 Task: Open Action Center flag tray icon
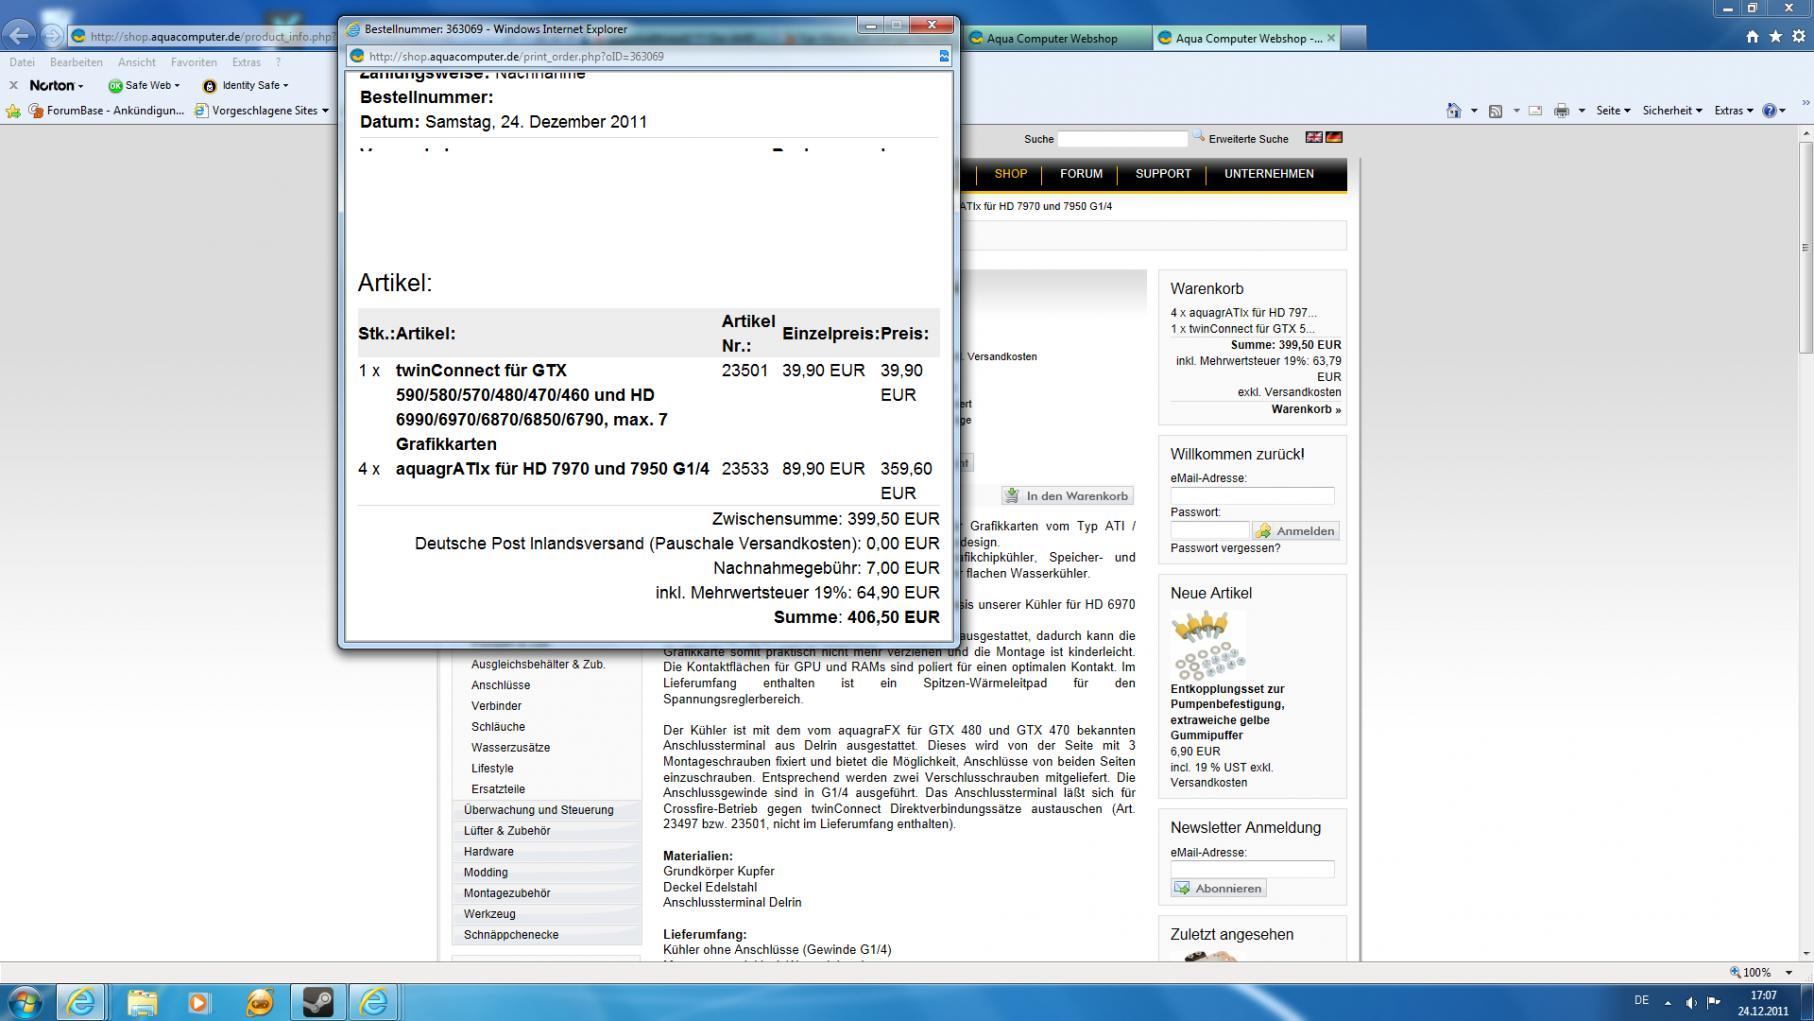1713,1002
